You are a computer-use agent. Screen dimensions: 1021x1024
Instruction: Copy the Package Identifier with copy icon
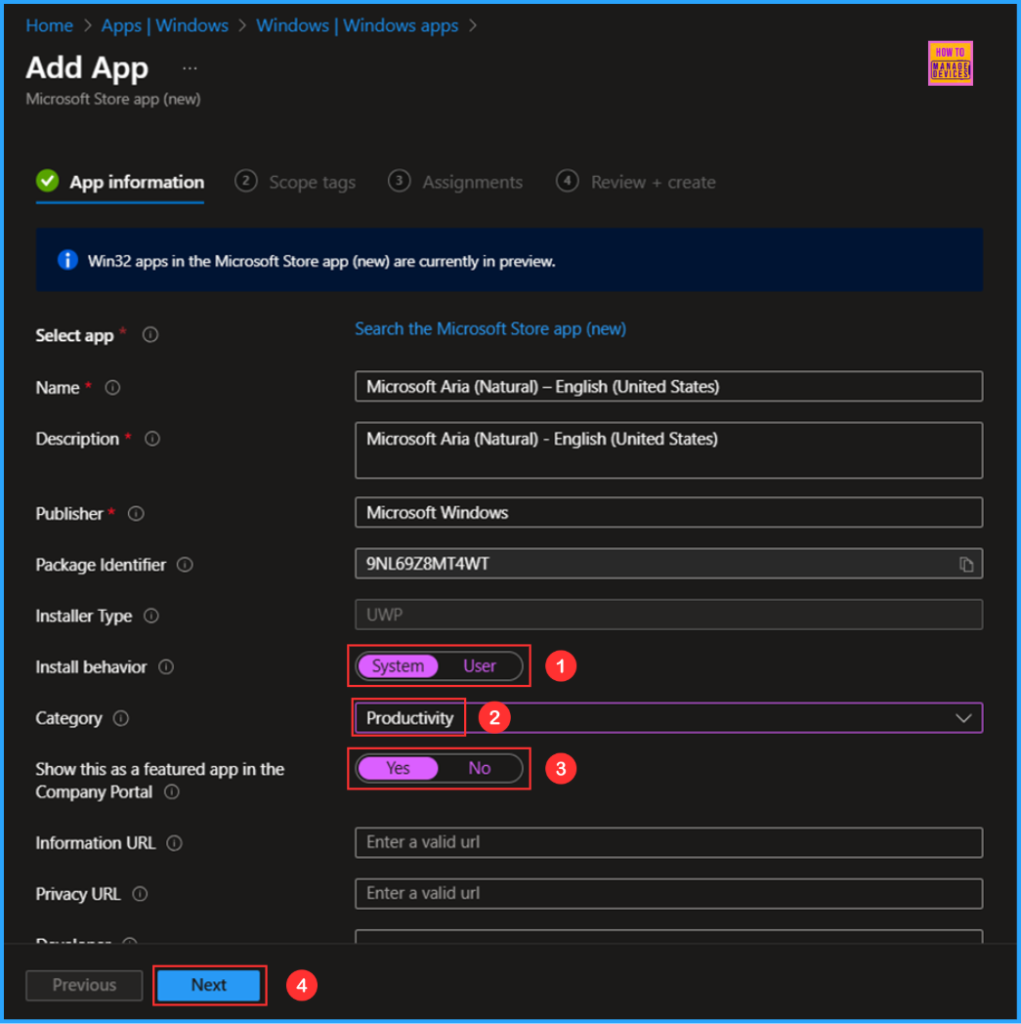(966, 564)
